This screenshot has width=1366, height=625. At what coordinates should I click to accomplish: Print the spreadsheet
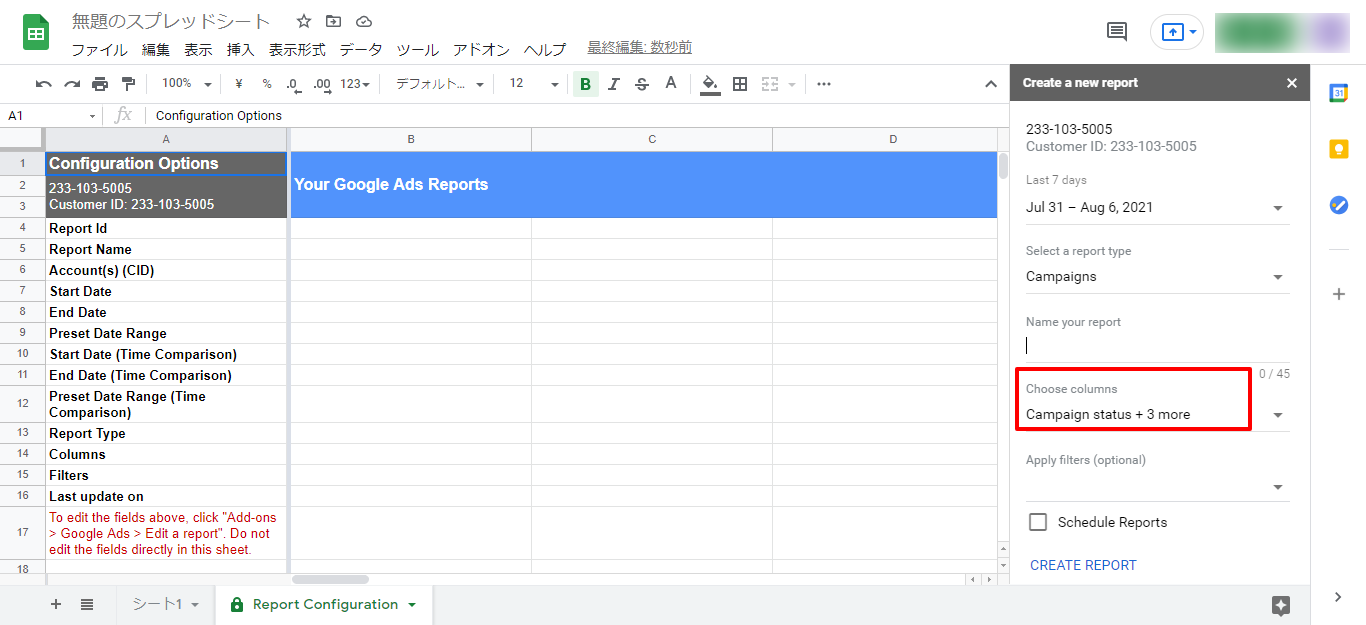coord(100,84)
